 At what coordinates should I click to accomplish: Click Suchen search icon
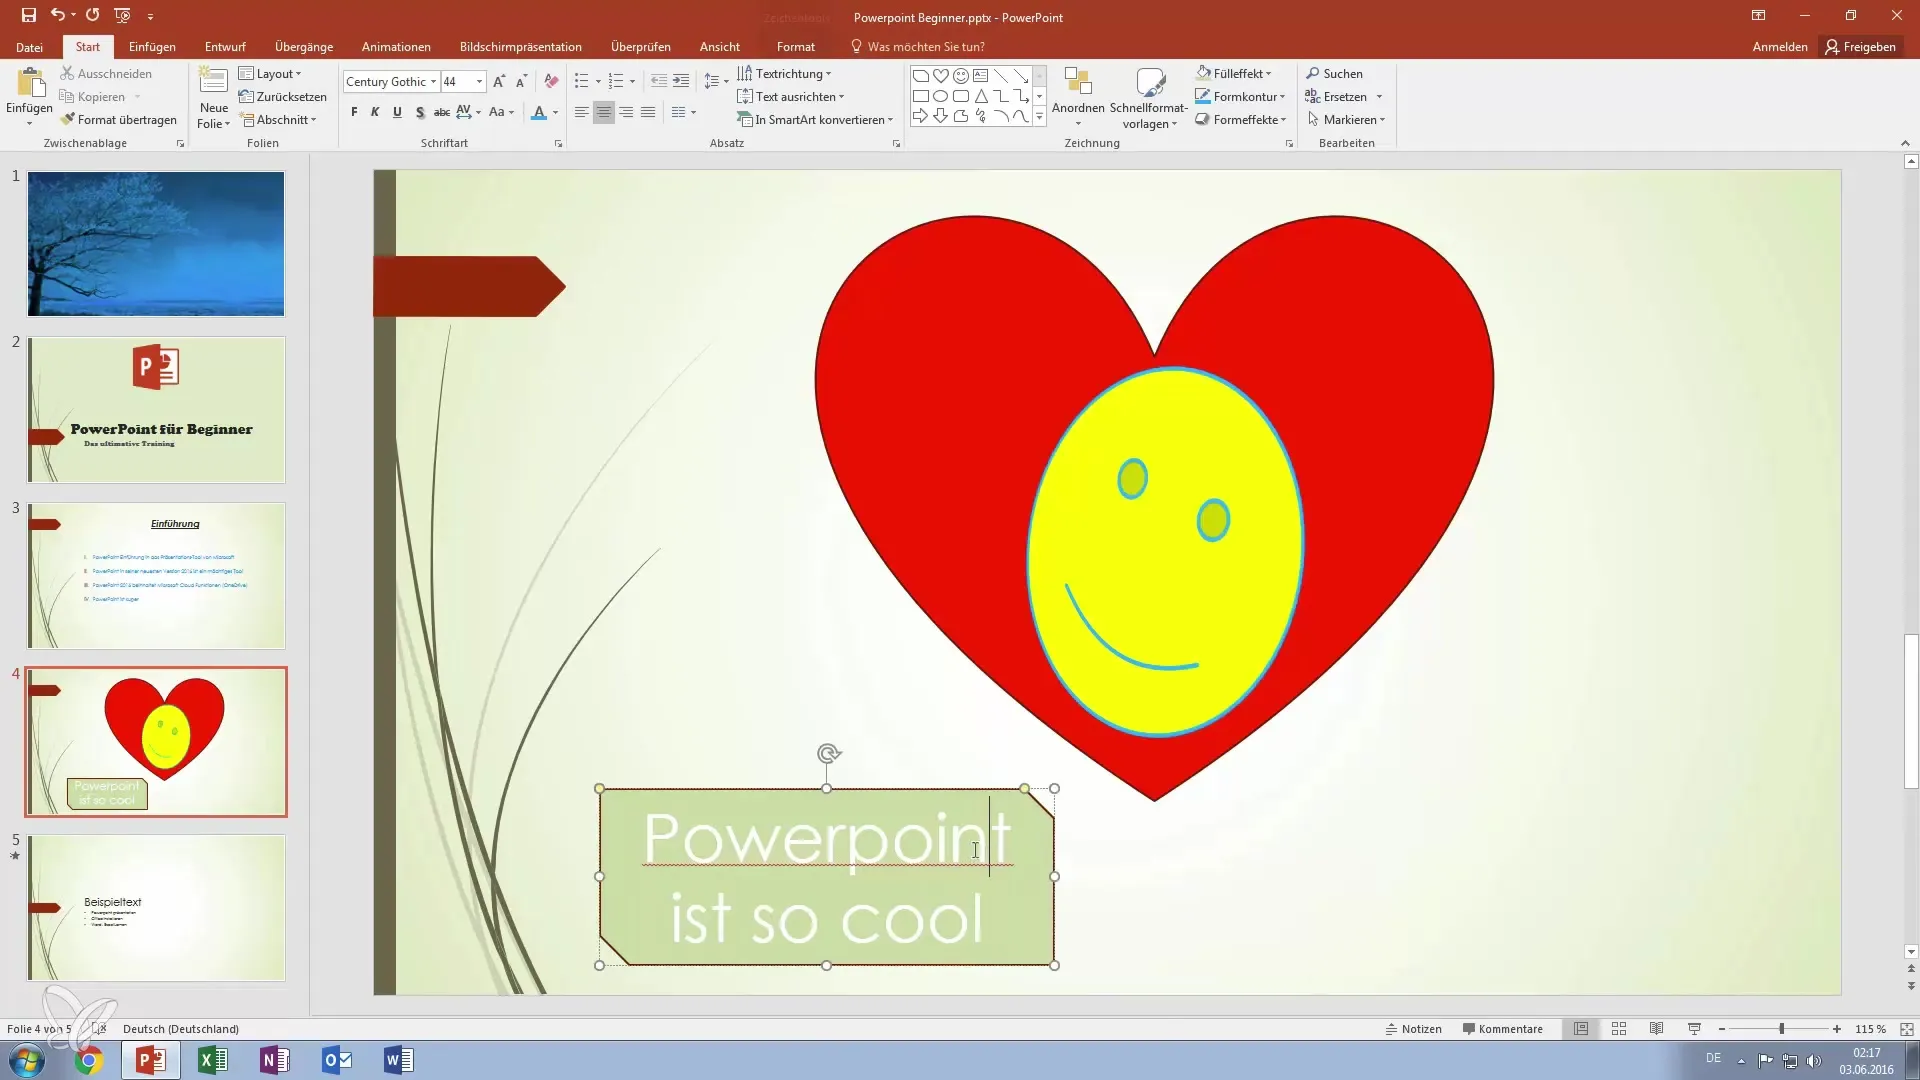(1334, 74)
